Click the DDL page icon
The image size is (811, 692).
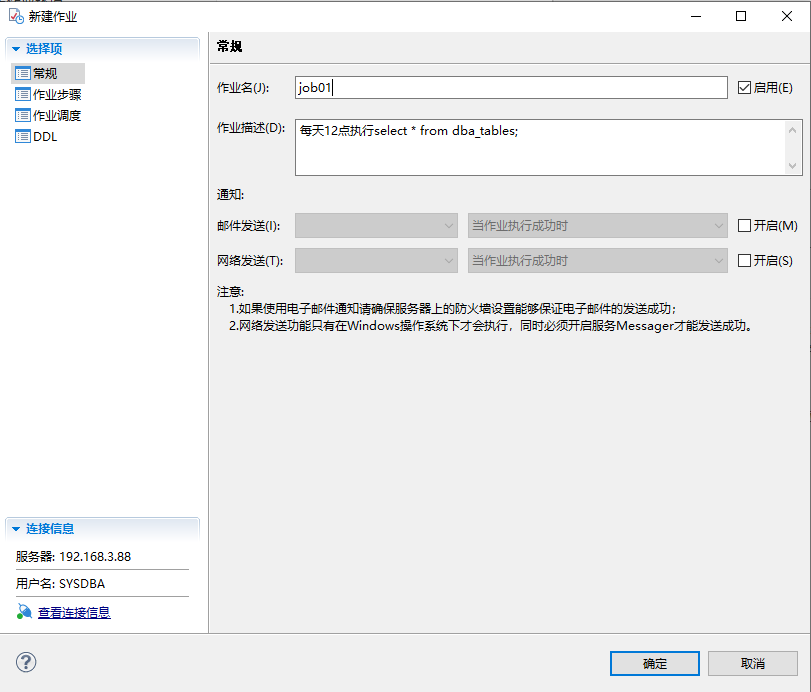pyautogui.click(x=23, y=137)
